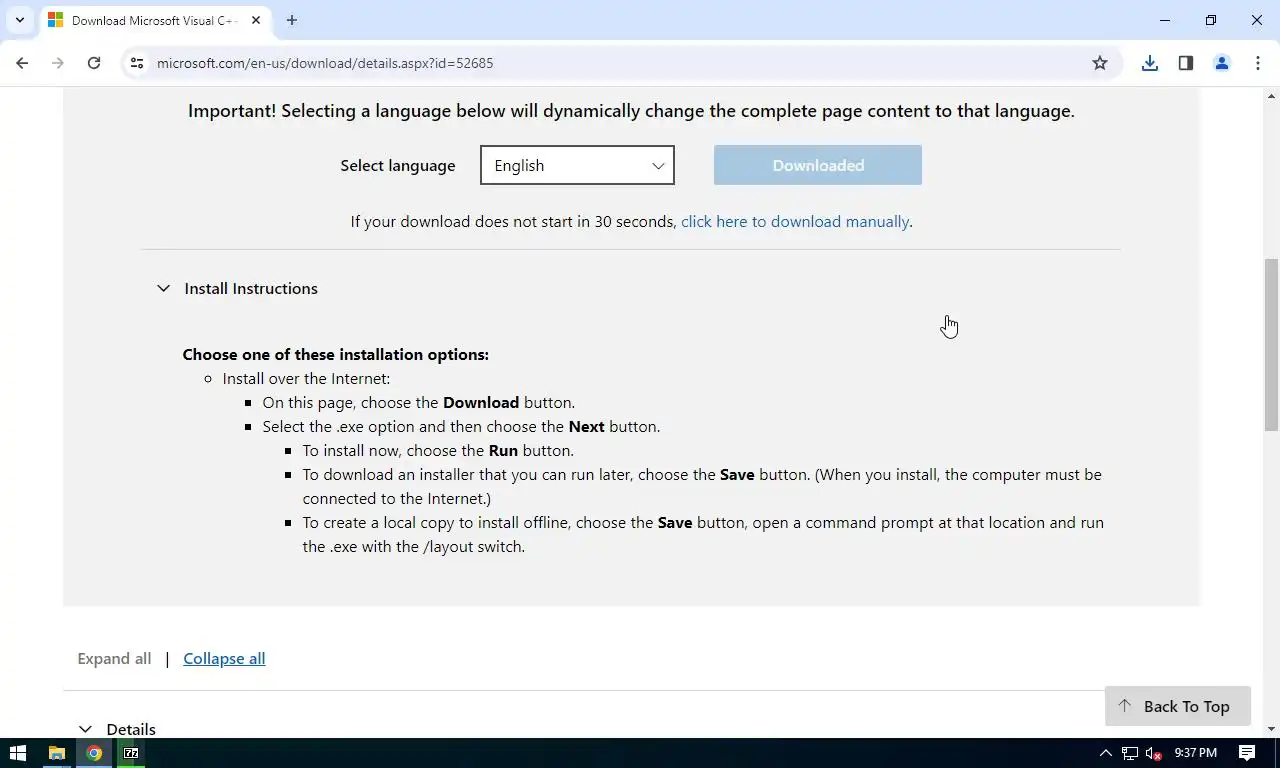The image size is (1280, 768).
Task: Select the Download Microsoft Visual C++ tab
Action: [153, 20]
